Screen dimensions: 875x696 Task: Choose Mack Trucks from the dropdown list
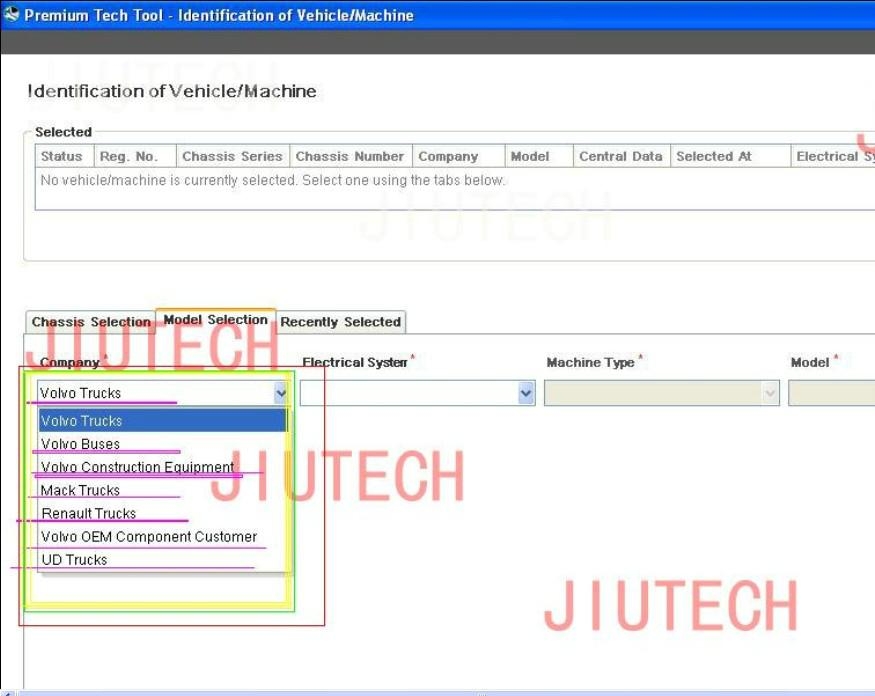pos(80,490)
